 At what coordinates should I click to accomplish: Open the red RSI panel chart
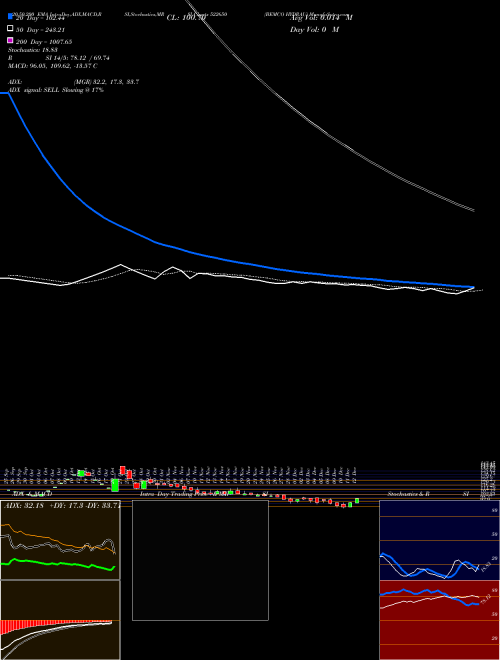click(x=439, y=620)
